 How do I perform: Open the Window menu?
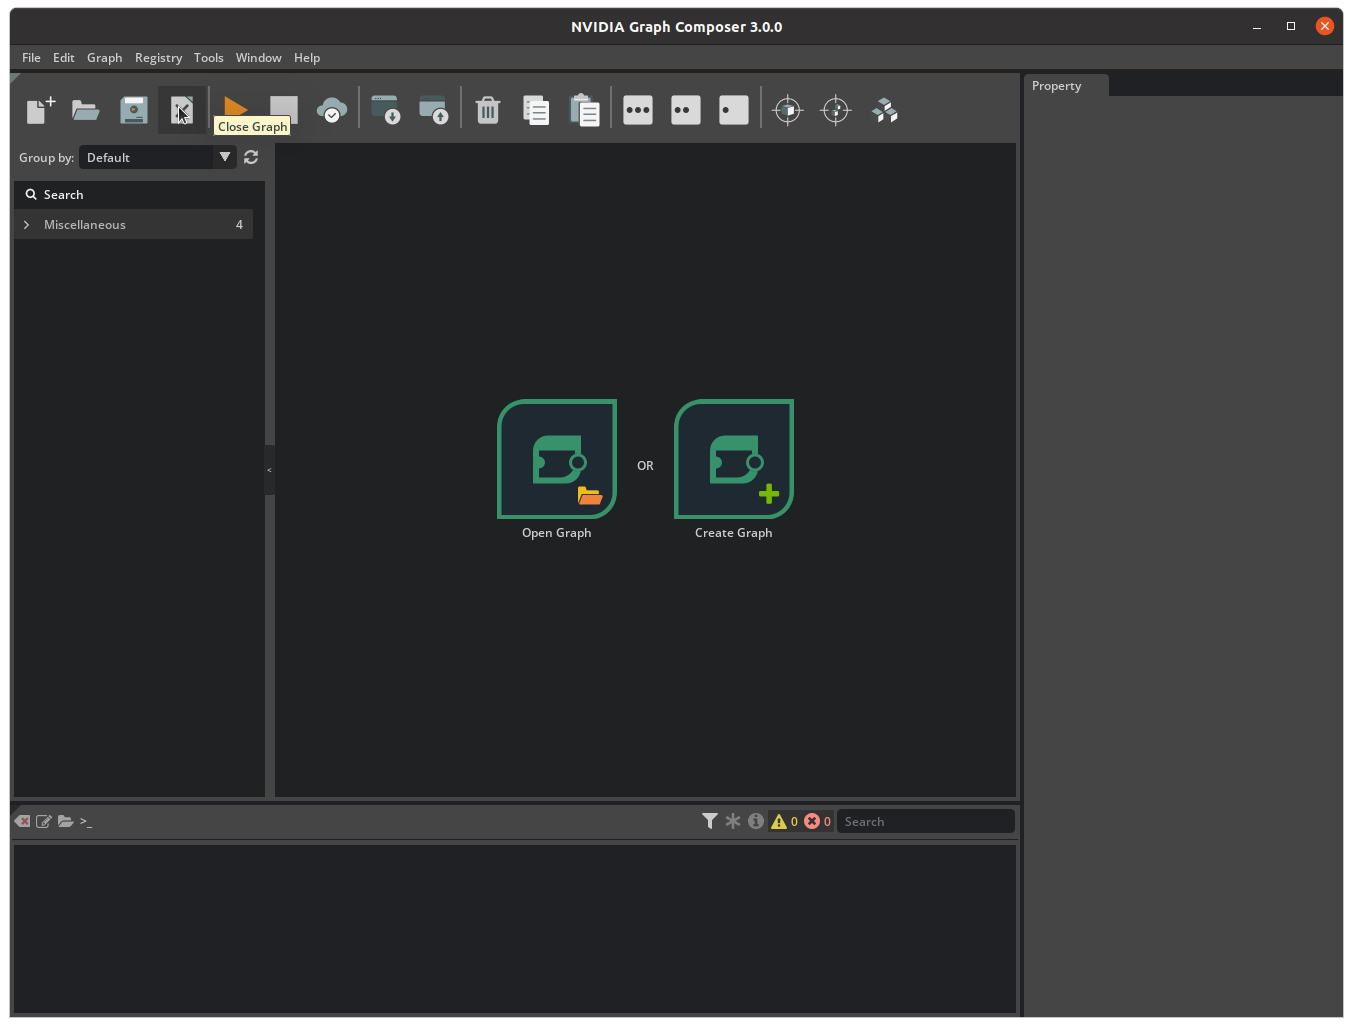[259, 58]
